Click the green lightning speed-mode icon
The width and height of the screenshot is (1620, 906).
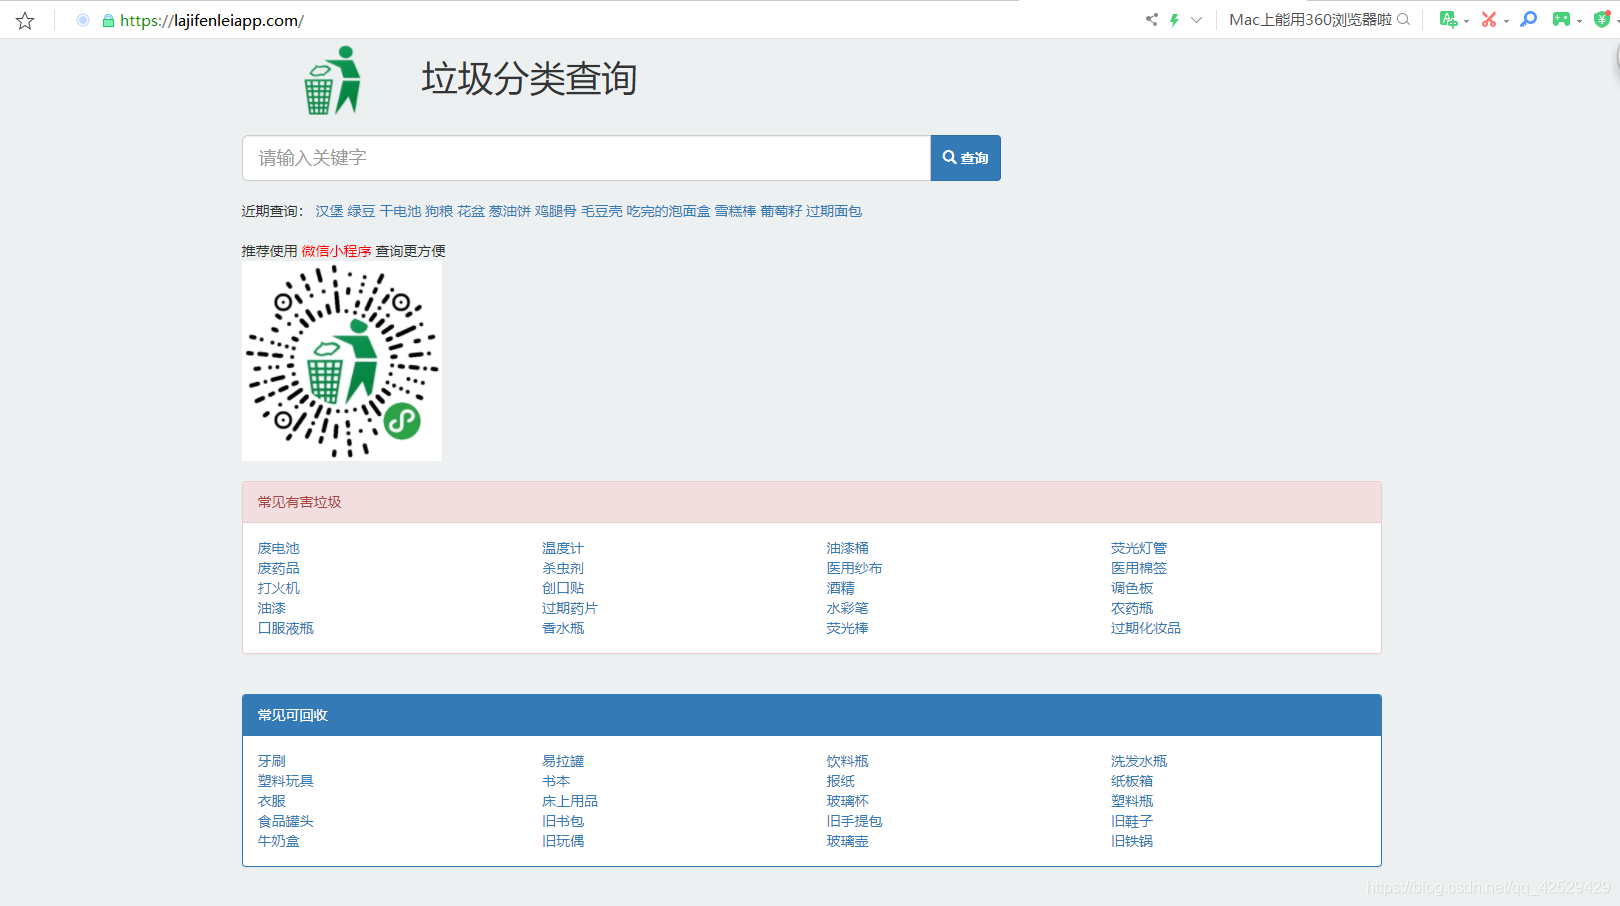point(1174,19)
